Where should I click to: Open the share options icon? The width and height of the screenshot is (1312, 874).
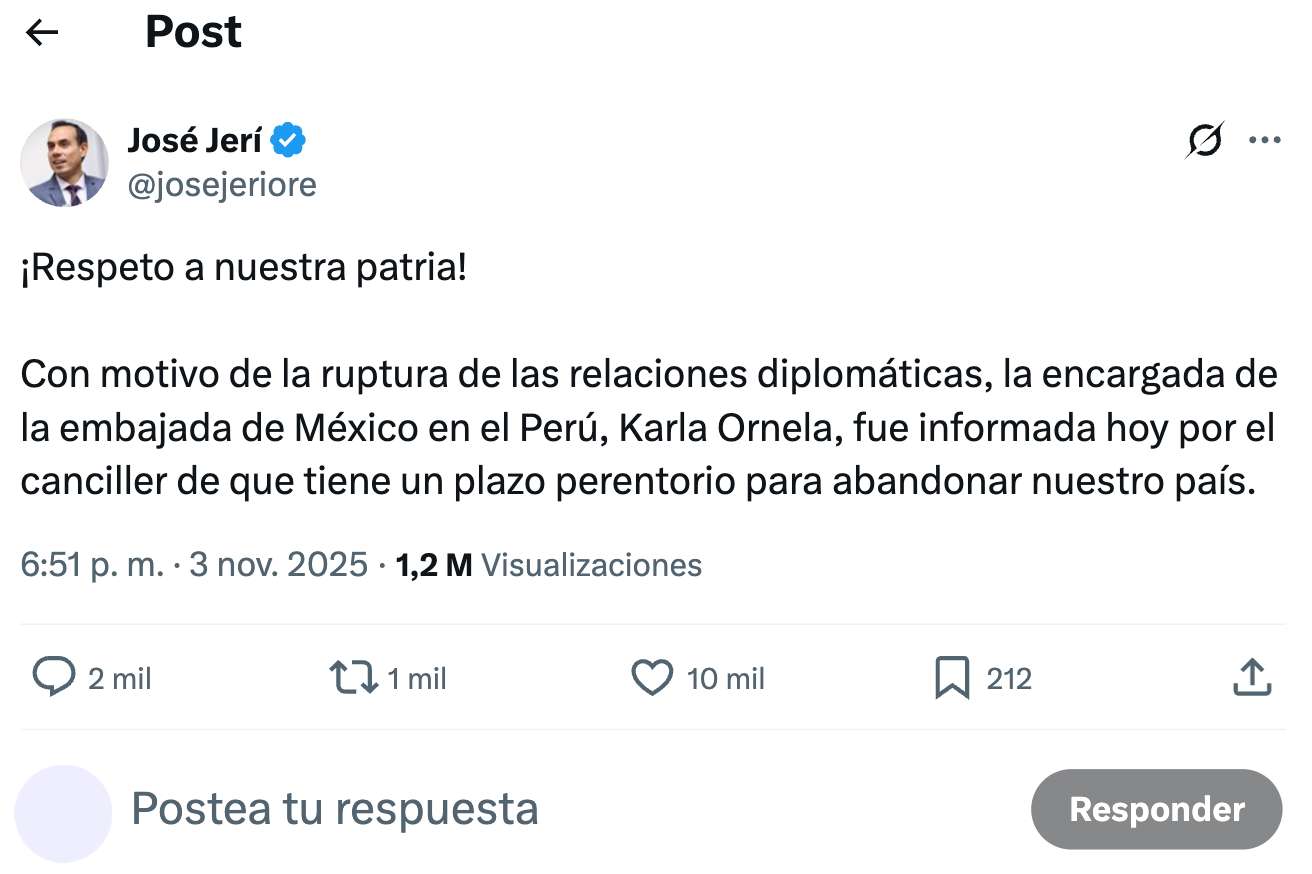tap(1251, 678)
